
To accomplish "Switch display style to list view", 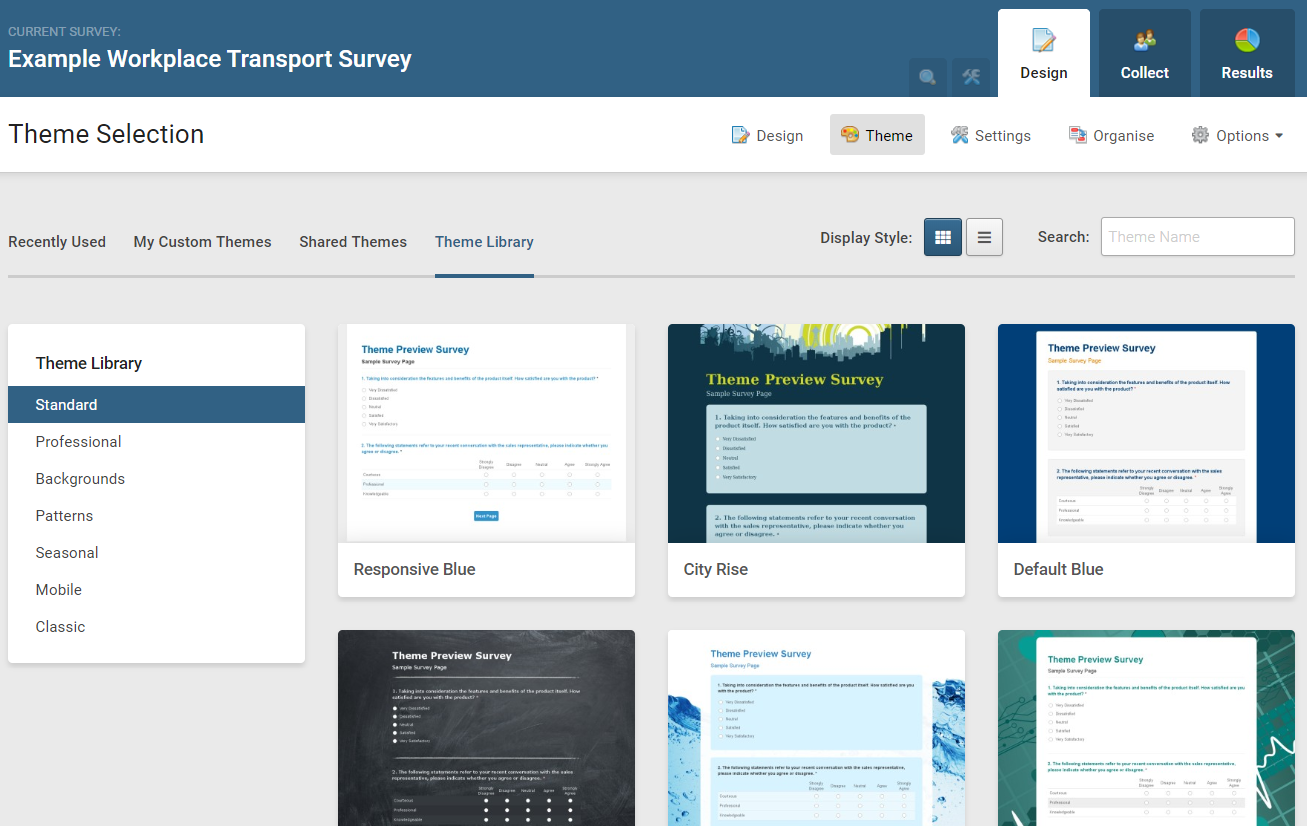I will pyautogui.click(x=984, y=237).
